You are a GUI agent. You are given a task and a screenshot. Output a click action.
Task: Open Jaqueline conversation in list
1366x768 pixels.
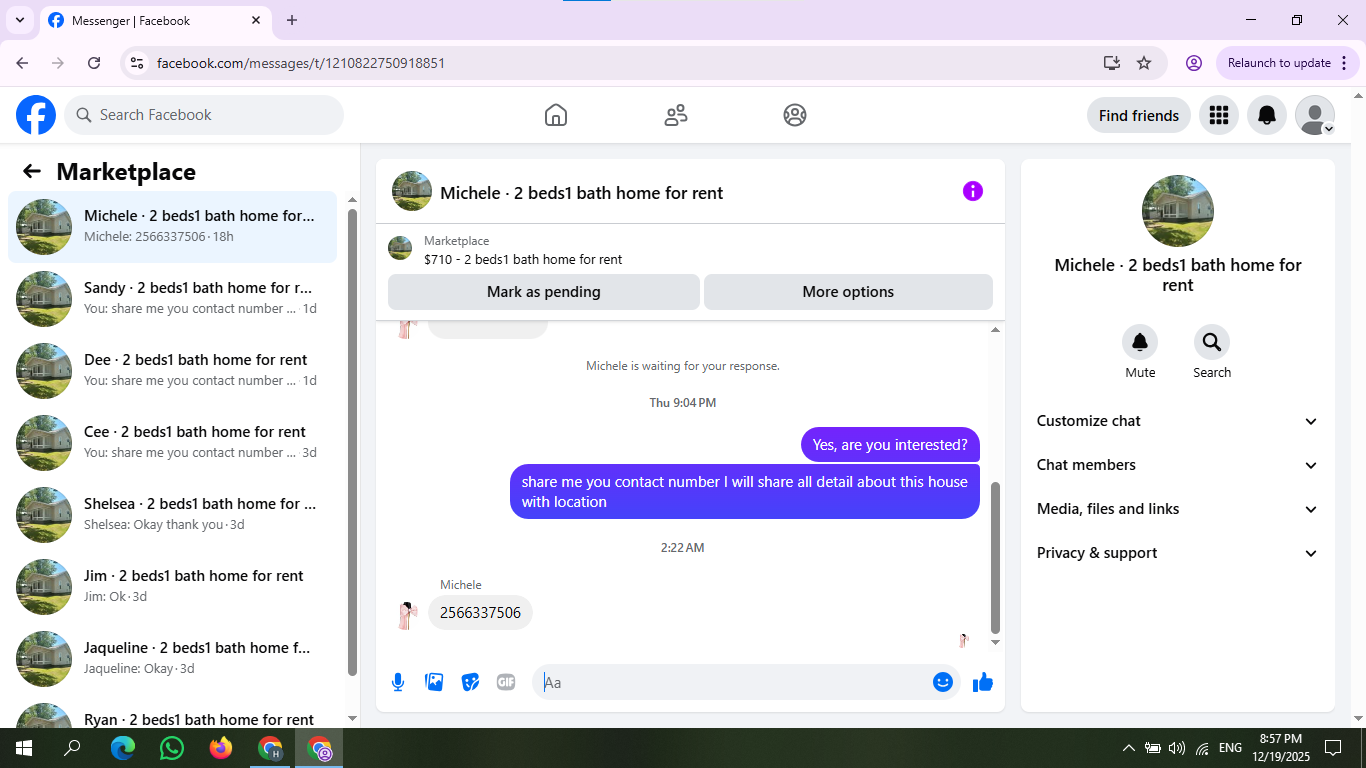coord(172,659)
